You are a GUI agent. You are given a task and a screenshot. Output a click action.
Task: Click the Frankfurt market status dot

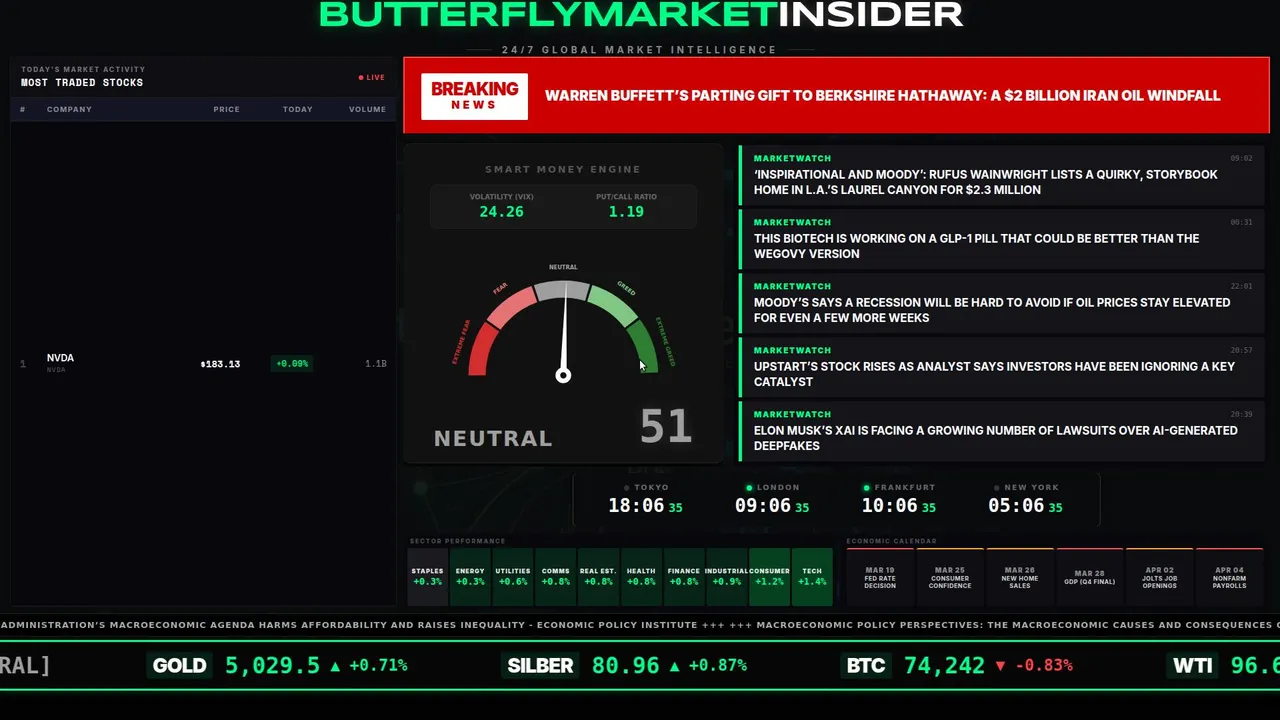coord(867,488)
